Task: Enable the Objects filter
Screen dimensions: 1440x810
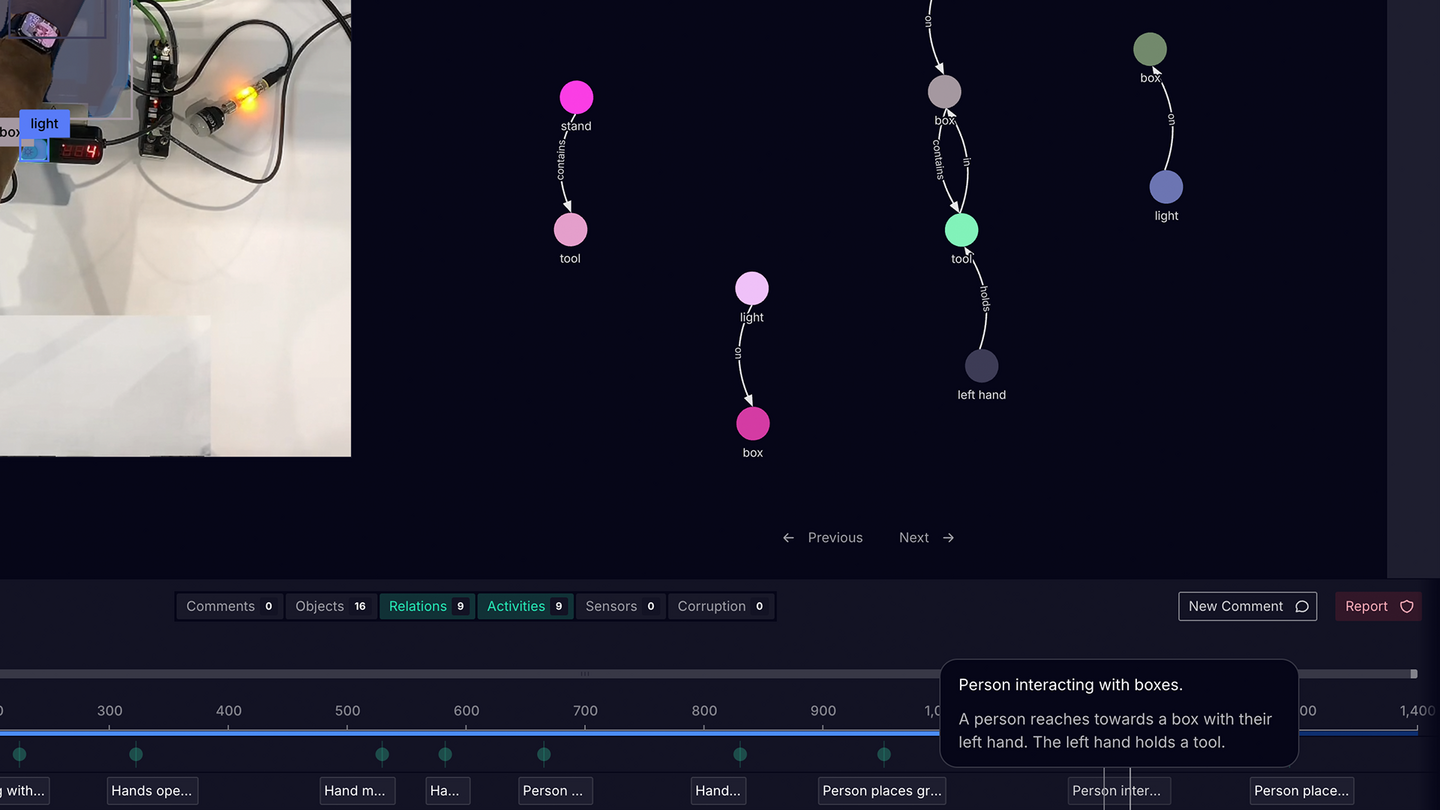Action: pos(330,606)
